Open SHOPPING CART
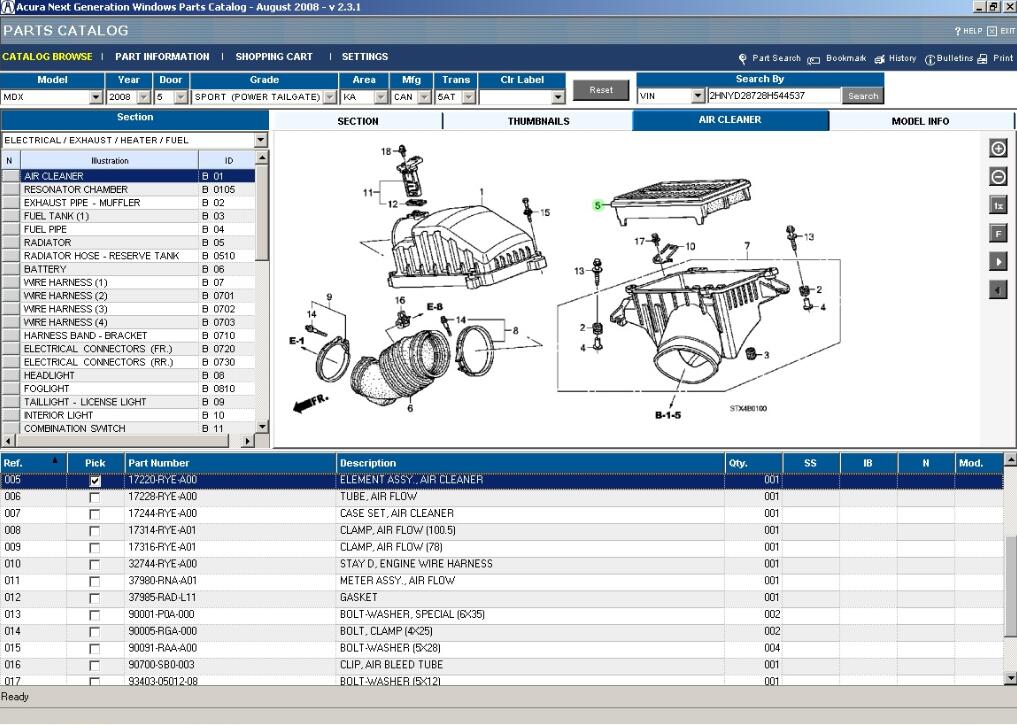 [x=274, y=57]
